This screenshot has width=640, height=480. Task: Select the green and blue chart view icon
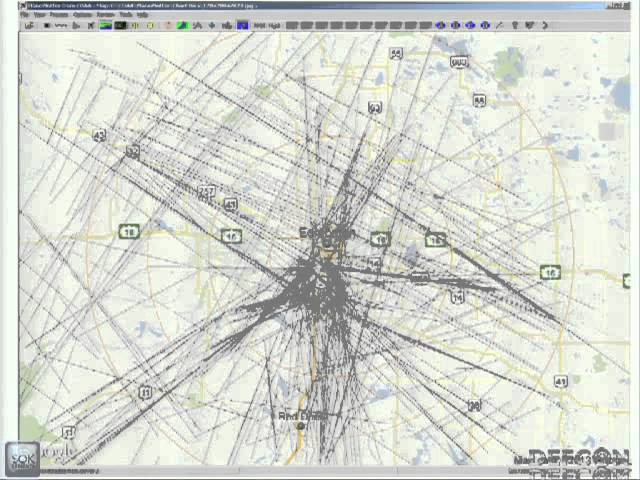[106, 26]
